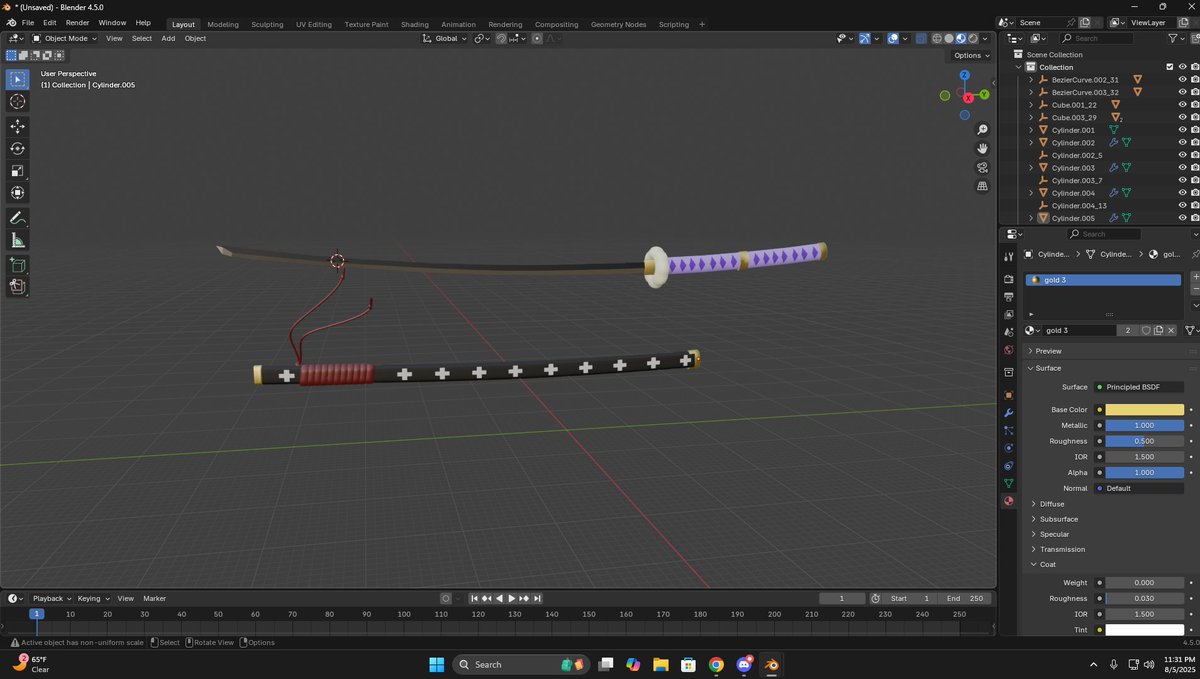The image size is (1200, 679).
Task: Switch to the Sculpting workspace tab
Action: tap(267, 24)
